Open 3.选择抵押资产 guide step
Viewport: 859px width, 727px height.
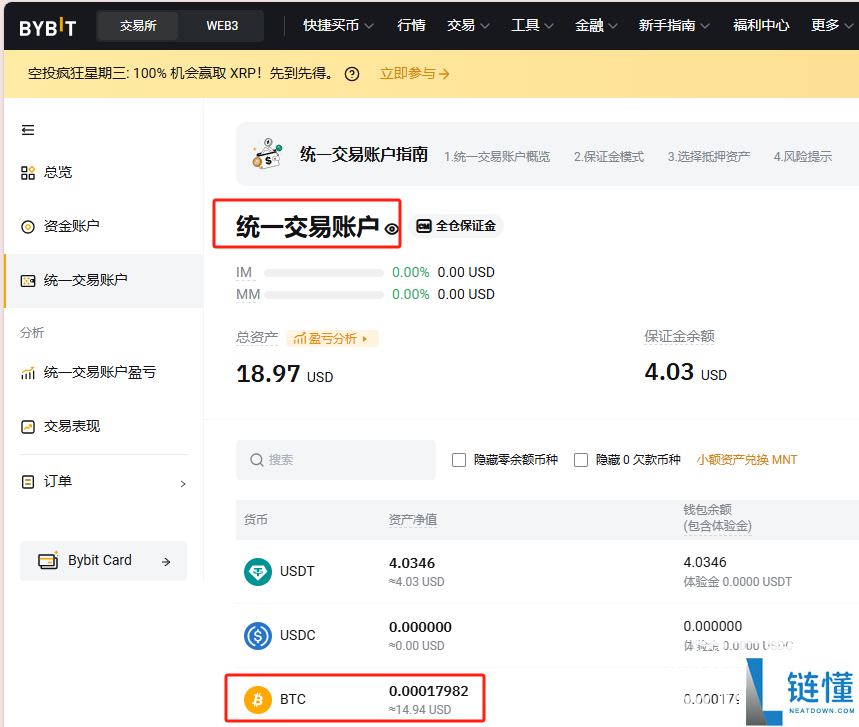pyautogui.click(x=708, y=157)
